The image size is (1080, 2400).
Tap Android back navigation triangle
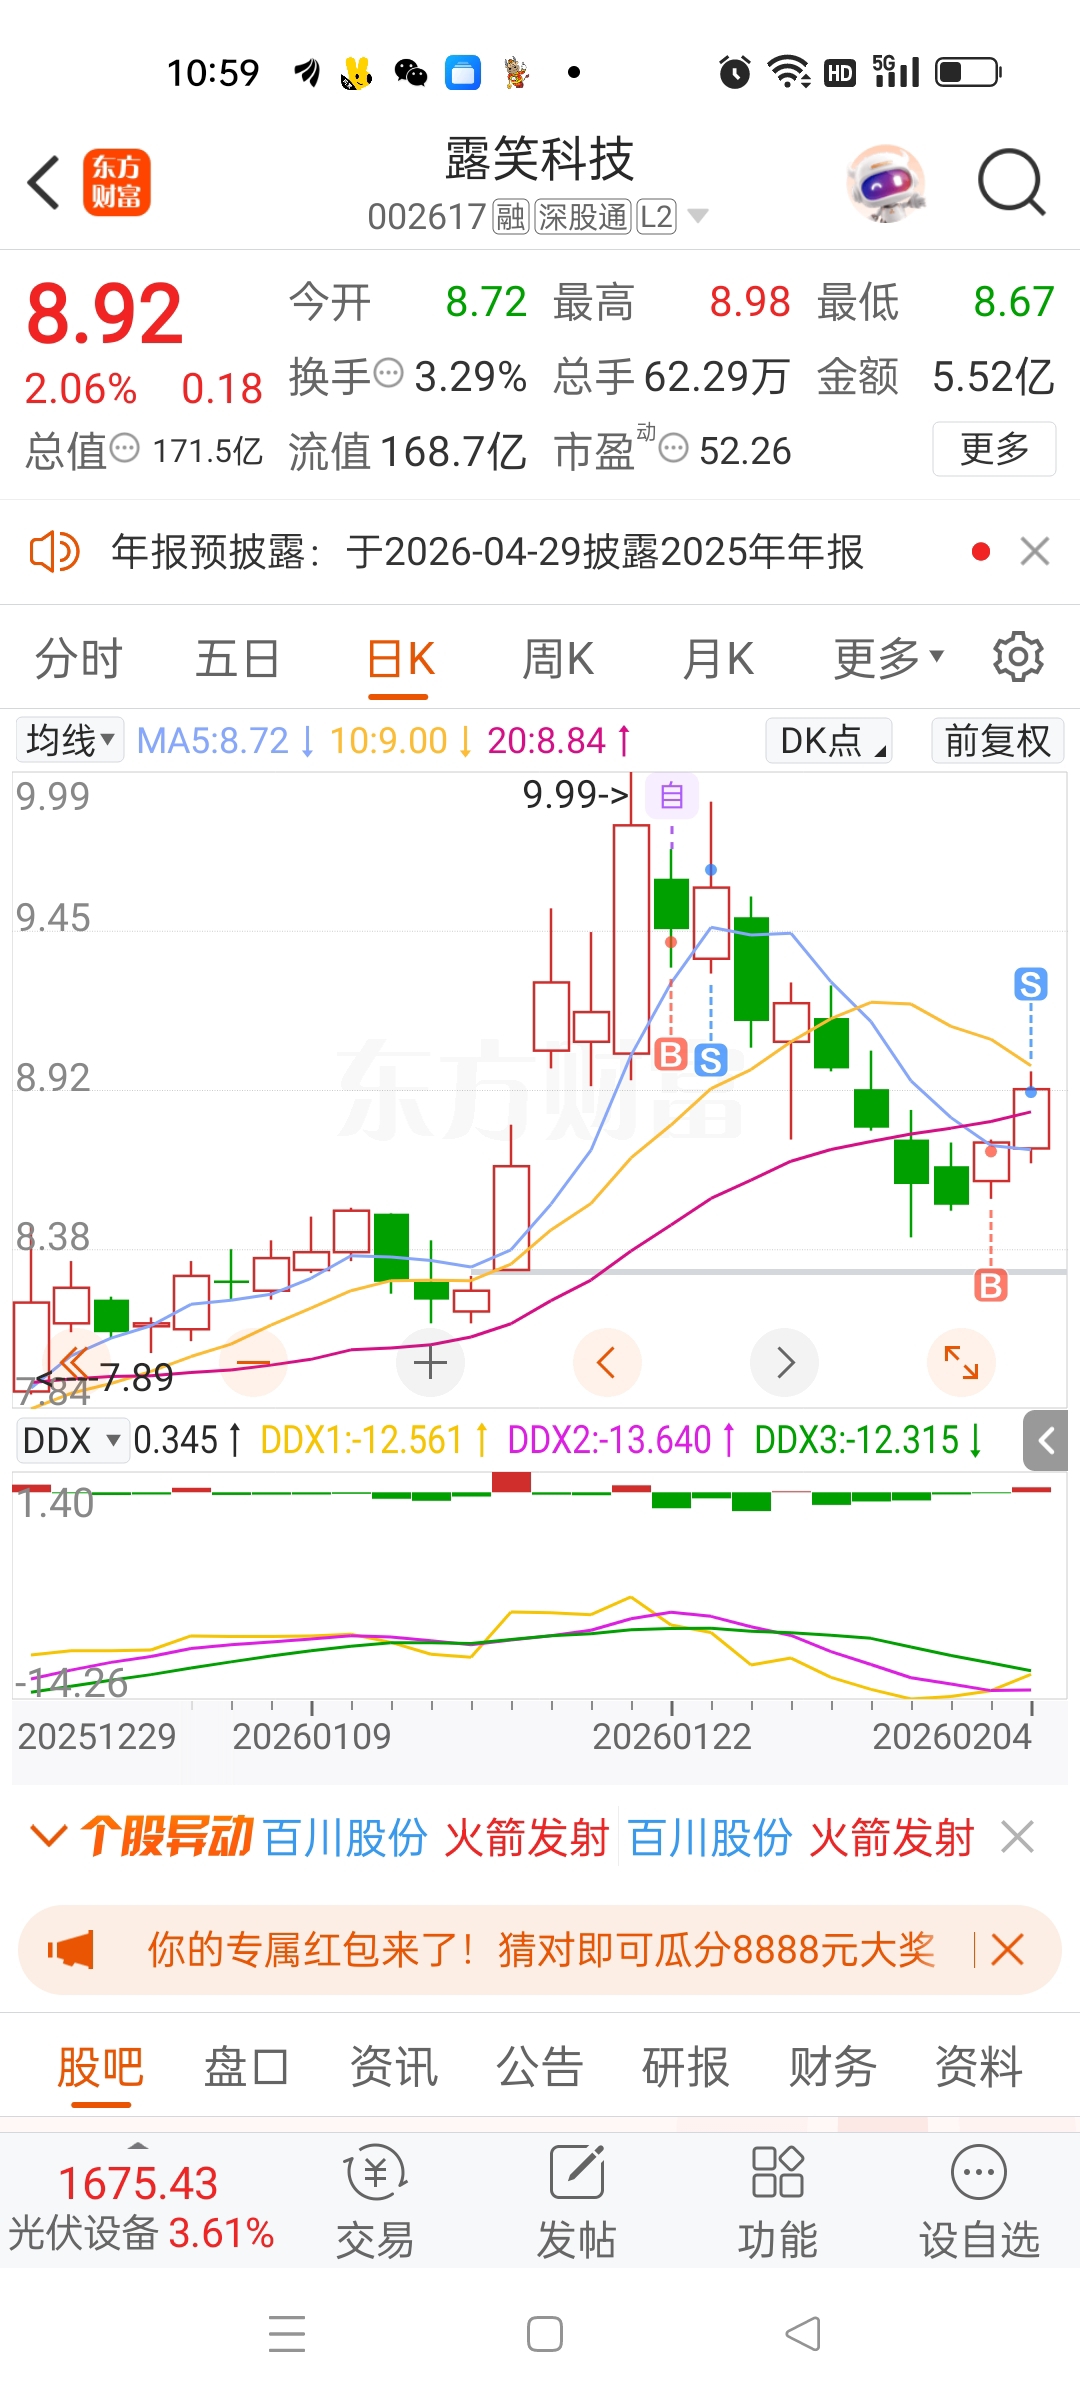803,2334
